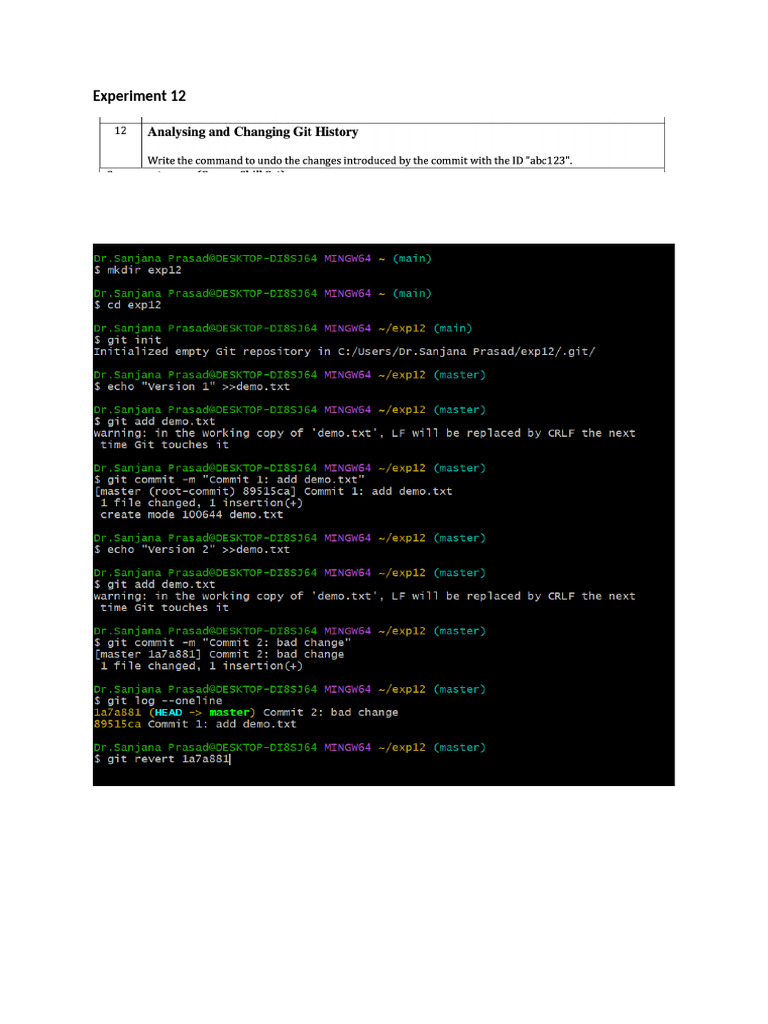Viewport: 768px width, 1024px height.
Task: Select the "(HEAD -> master)" log entry line
Action: 246,713
